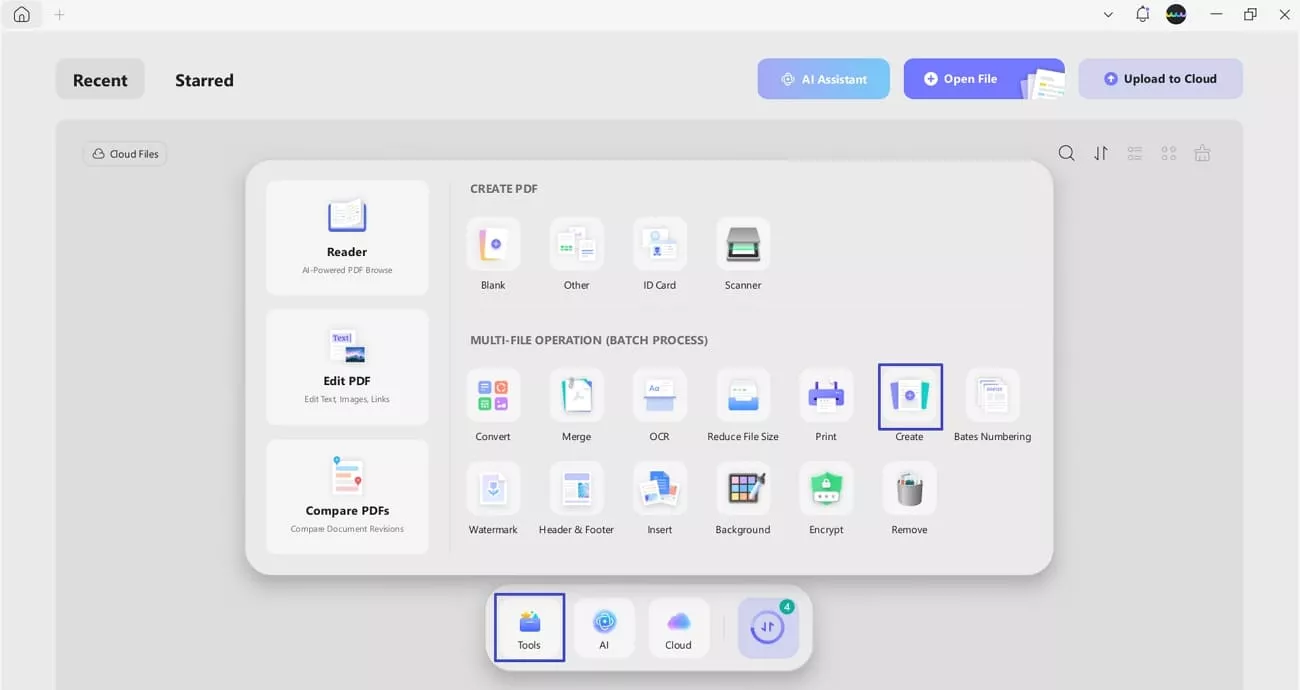The image size is (1300, 690).
Task: Switch to list view layout
Action: click(1135, 153)
